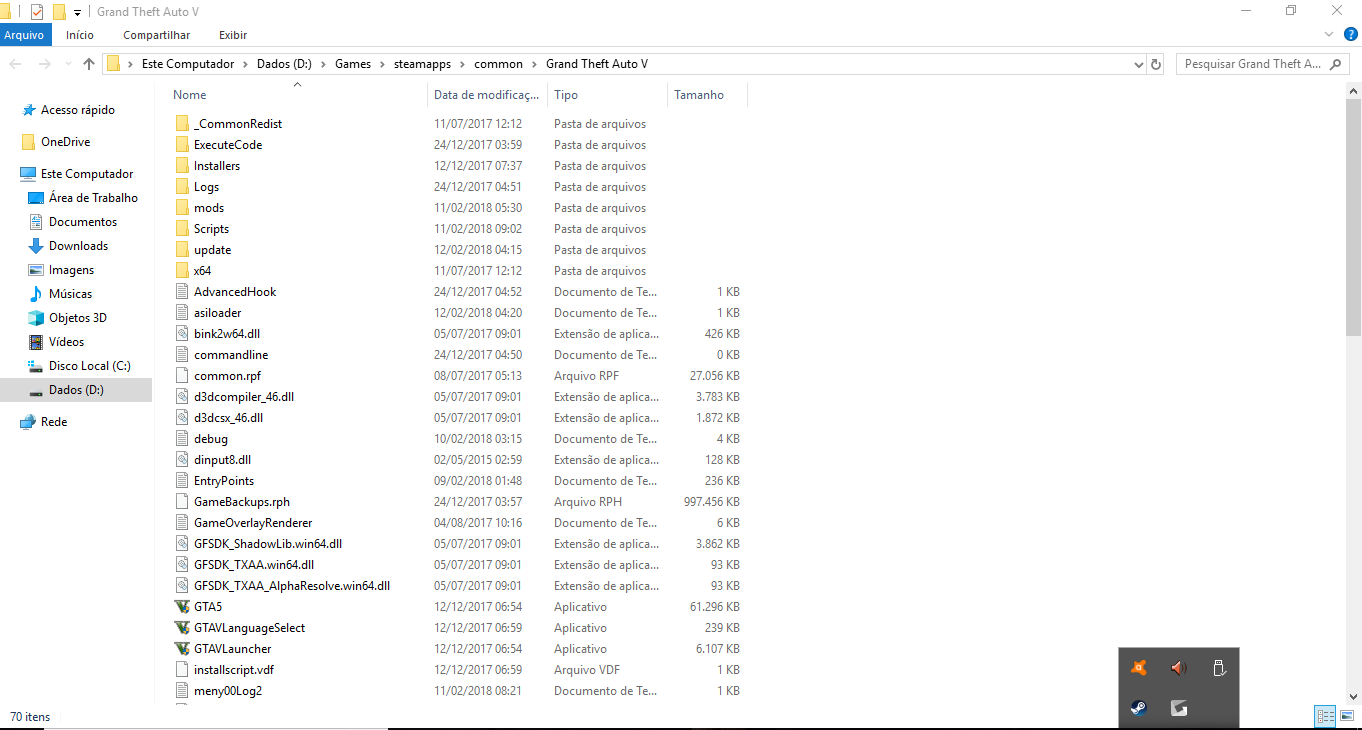Expand chevron after 'Games' in address bar

[382, 64]
